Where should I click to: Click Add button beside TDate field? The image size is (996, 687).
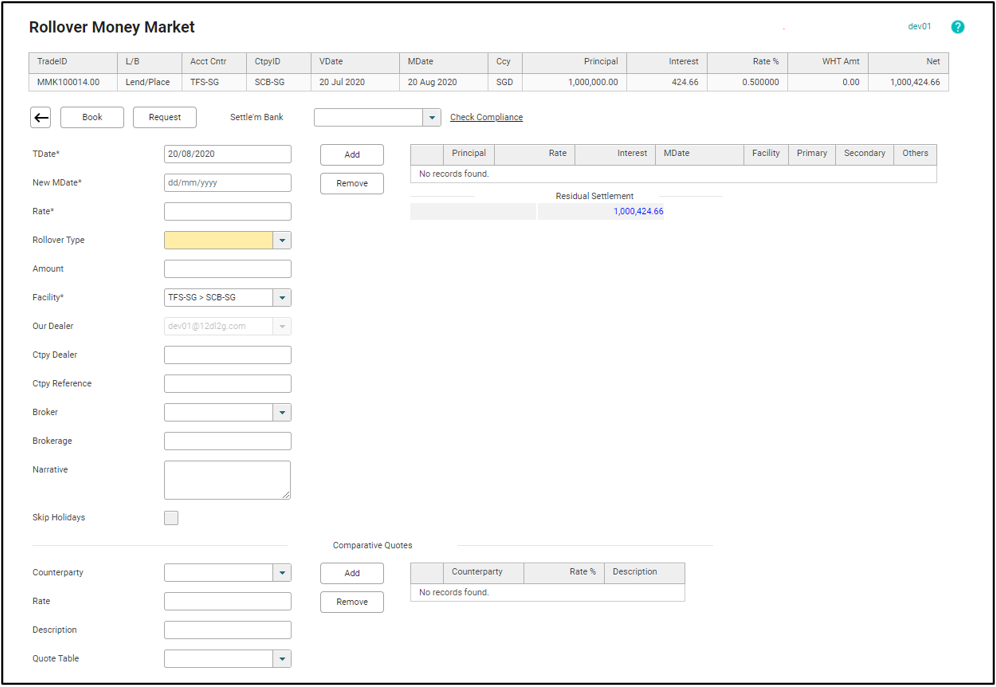(352, 155)
